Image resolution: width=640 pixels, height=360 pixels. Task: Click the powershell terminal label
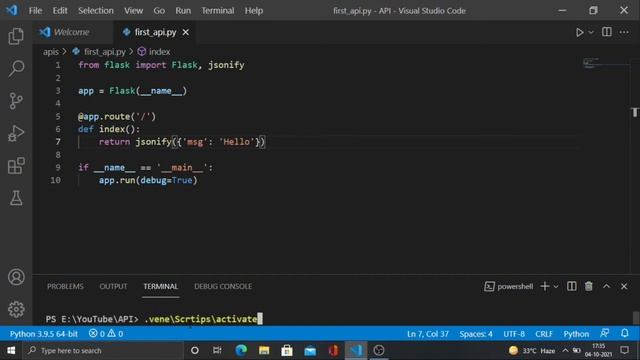tap(509, 287)
